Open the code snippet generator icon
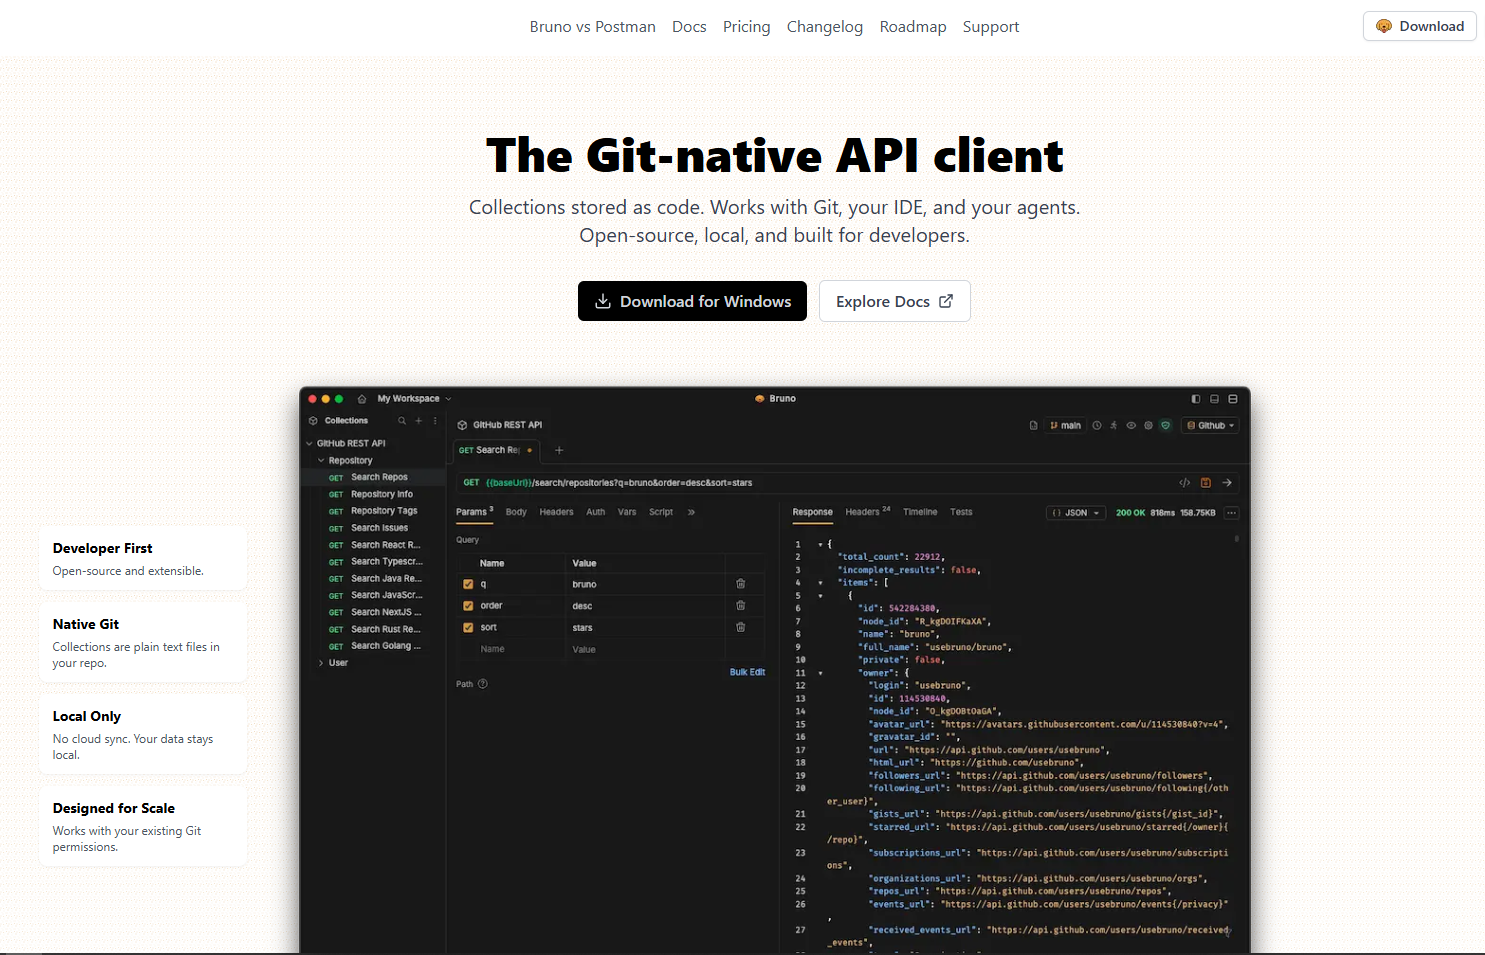This screenshot has width=1485, height=955. pos(1185,483)
